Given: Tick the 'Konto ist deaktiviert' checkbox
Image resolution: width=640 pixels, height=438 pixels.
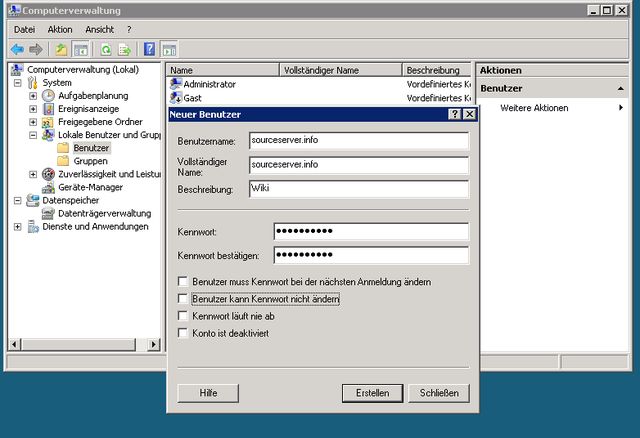Looking at the screenshot, I should [182, 333].
